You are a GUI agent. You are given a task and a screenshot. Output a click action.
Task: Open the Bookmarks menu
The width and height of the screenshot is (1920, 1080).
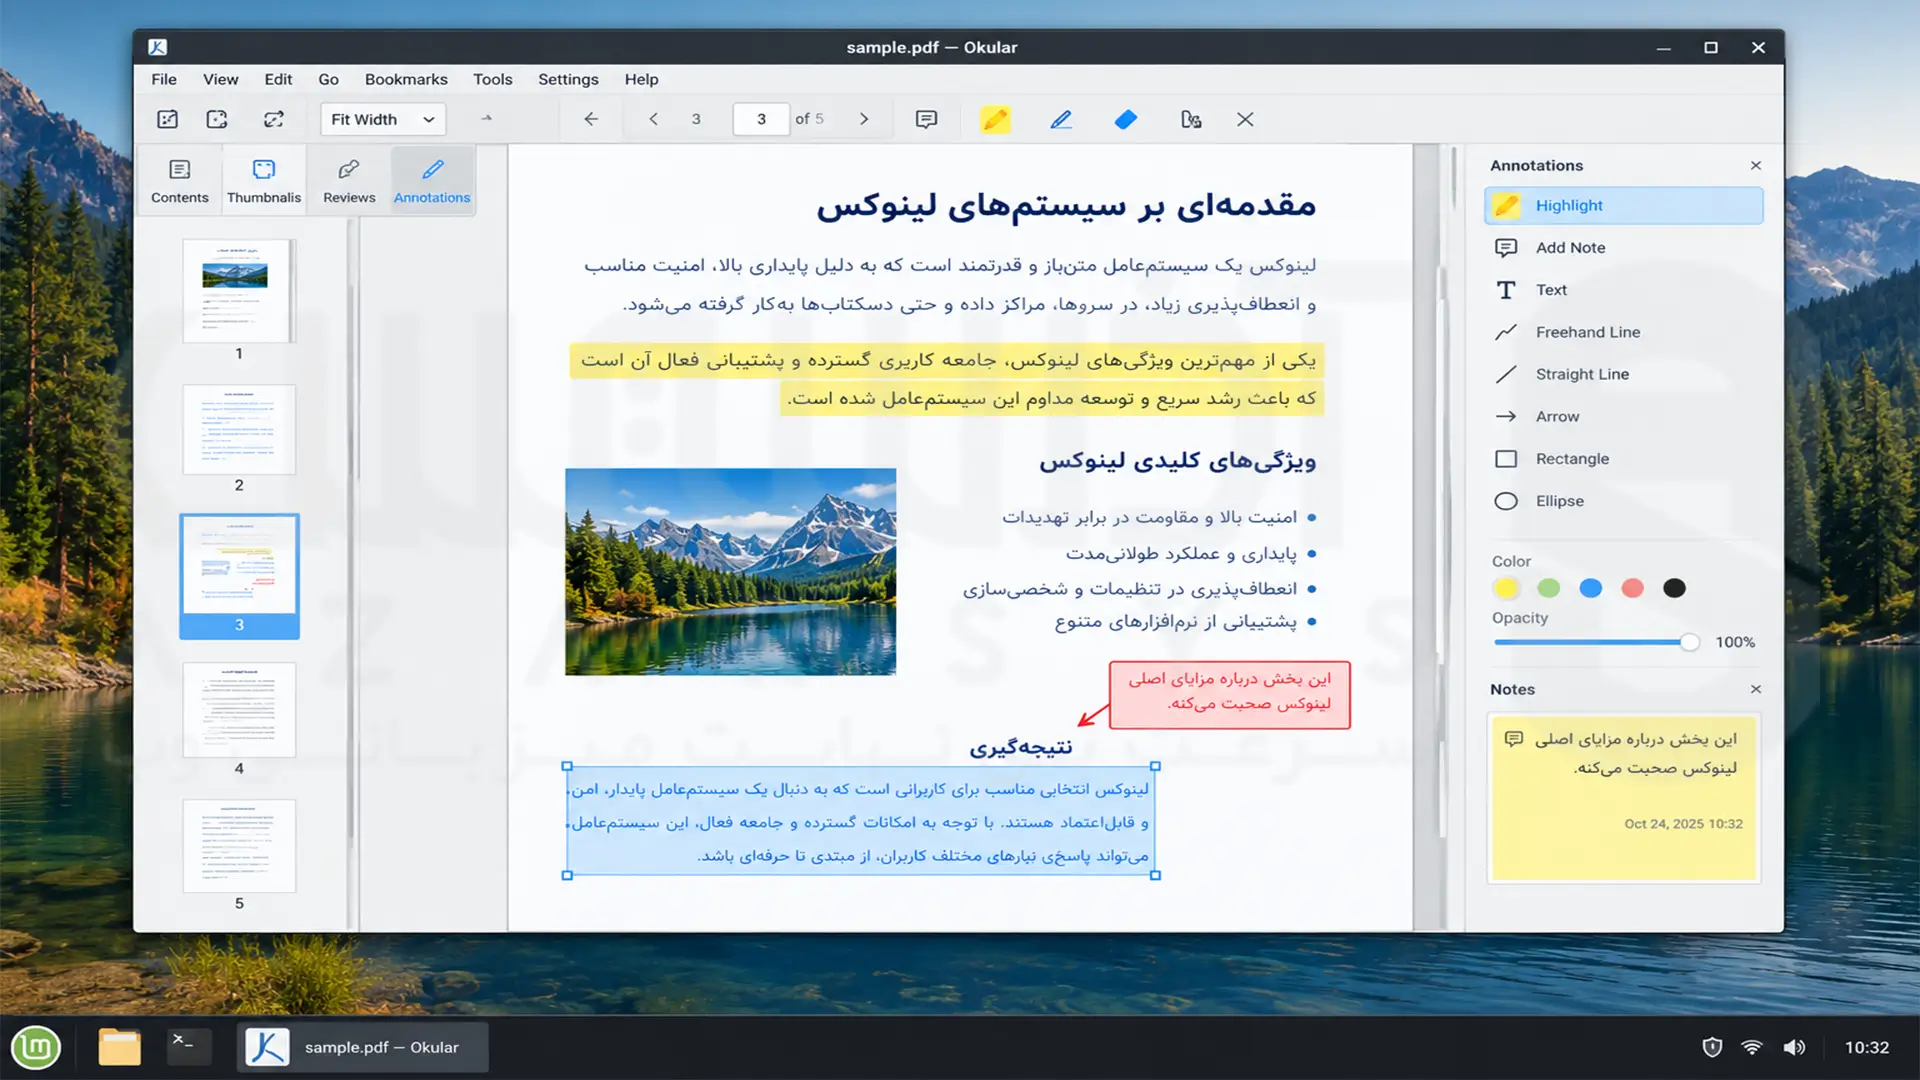coord(406,79)
